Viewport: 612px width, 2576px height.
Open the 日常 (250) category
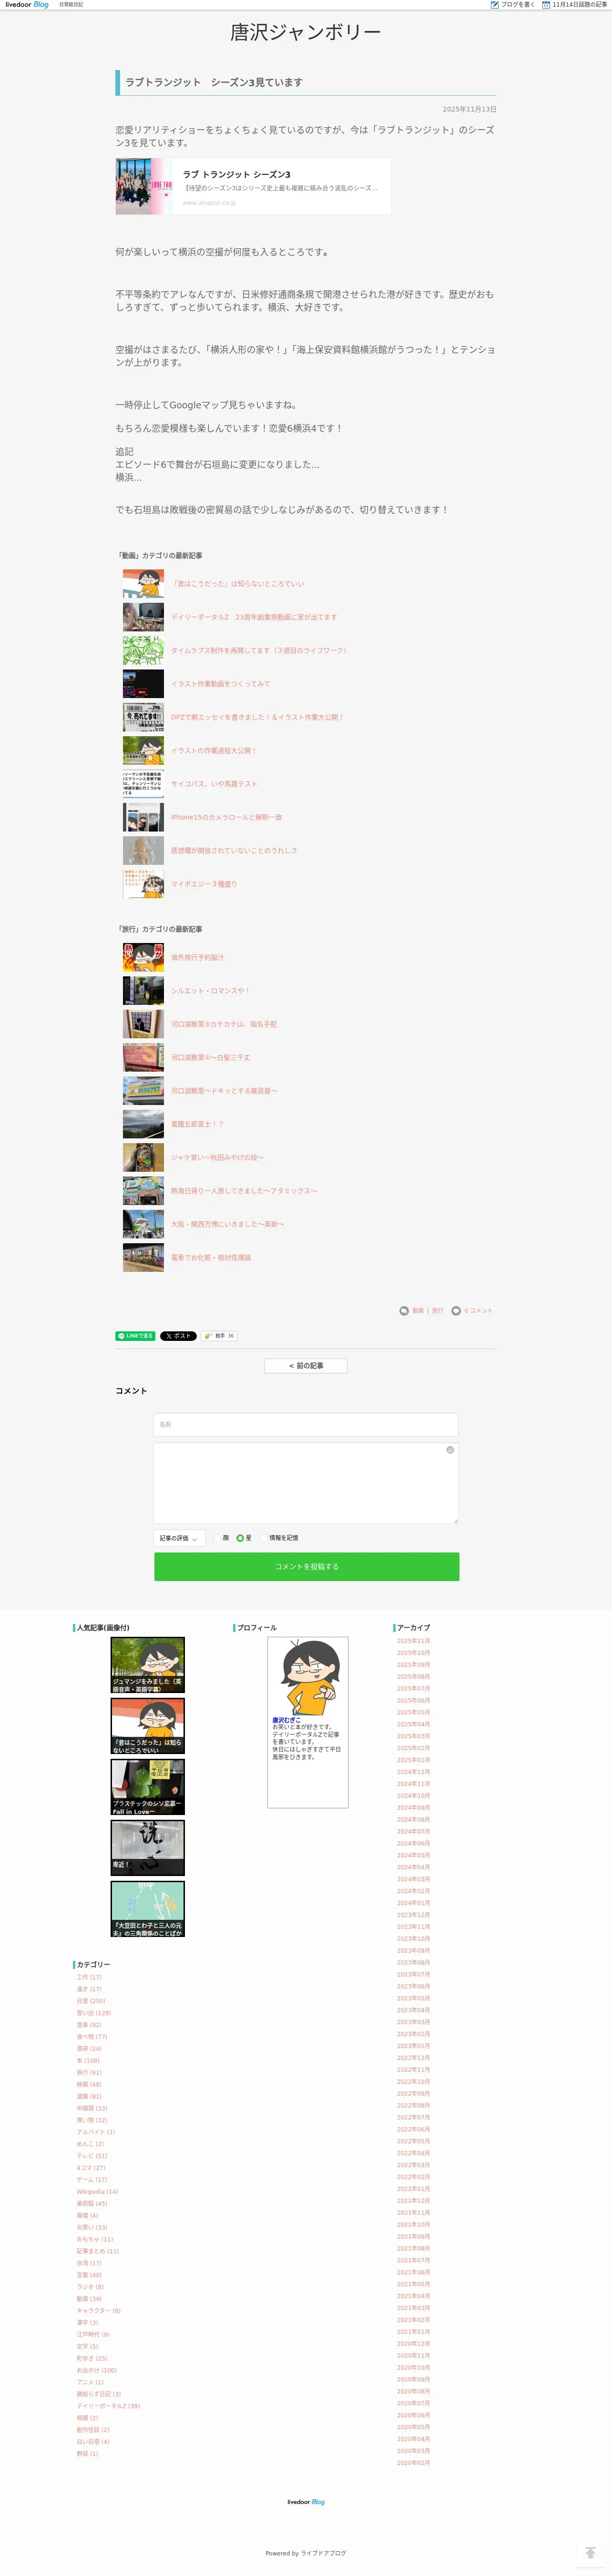(91, 2001)
